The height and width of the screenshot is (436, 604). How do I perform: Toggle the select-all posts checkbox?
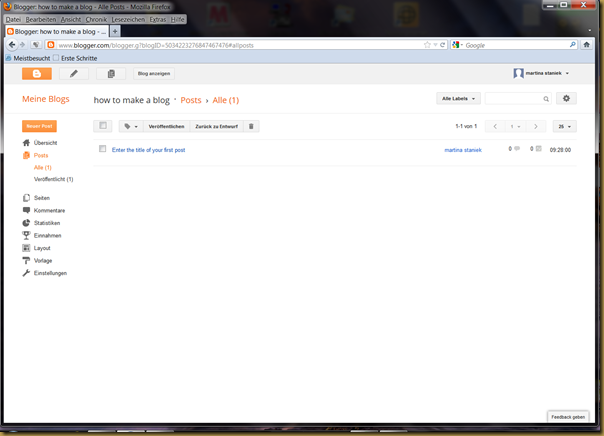pyautogui.click(x=103, y=126)
